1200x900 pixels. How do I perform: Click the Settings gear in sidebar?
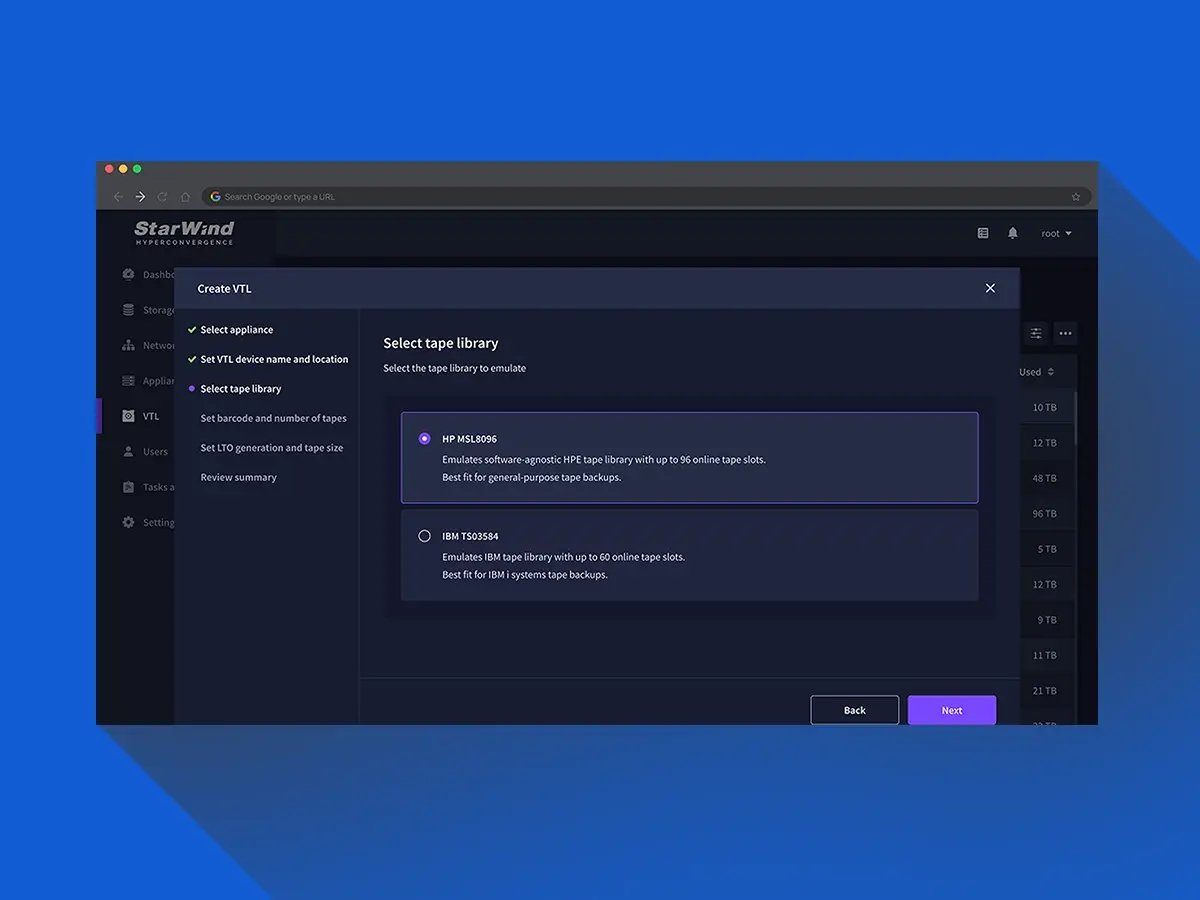pos(128,522)
